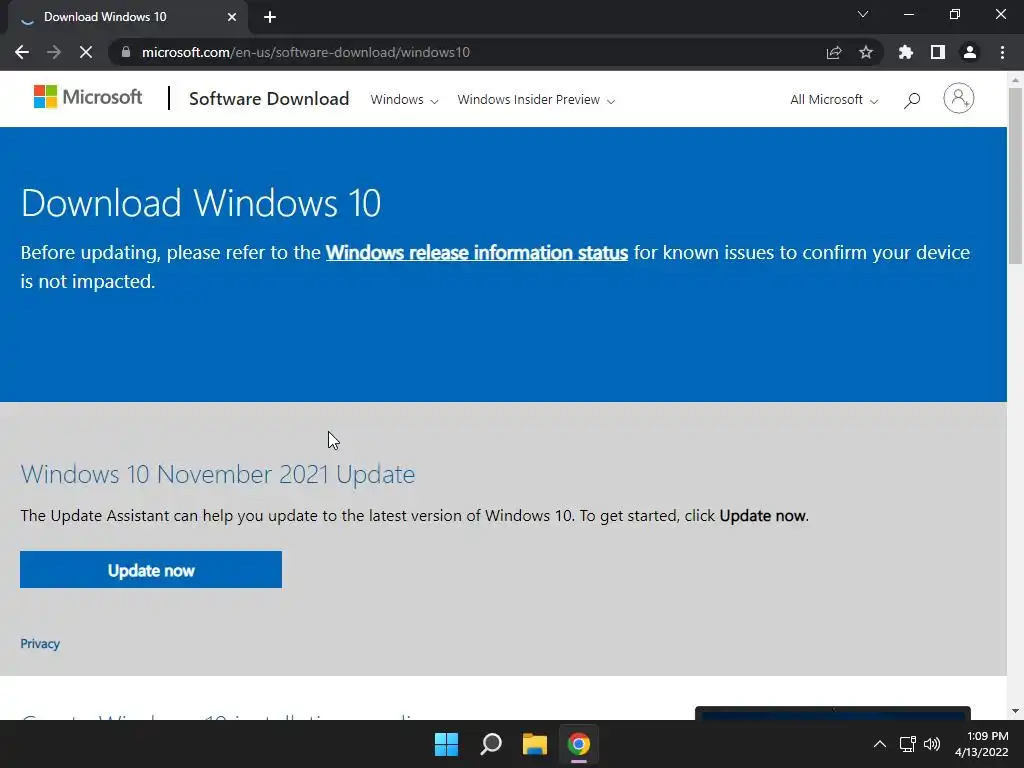
Task: Open Windows release information status link
Action: 477,253
